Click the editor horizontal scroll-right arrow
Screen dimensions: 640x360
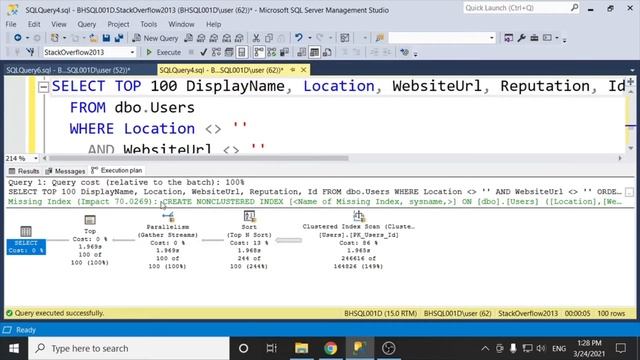tap(620, 158)
